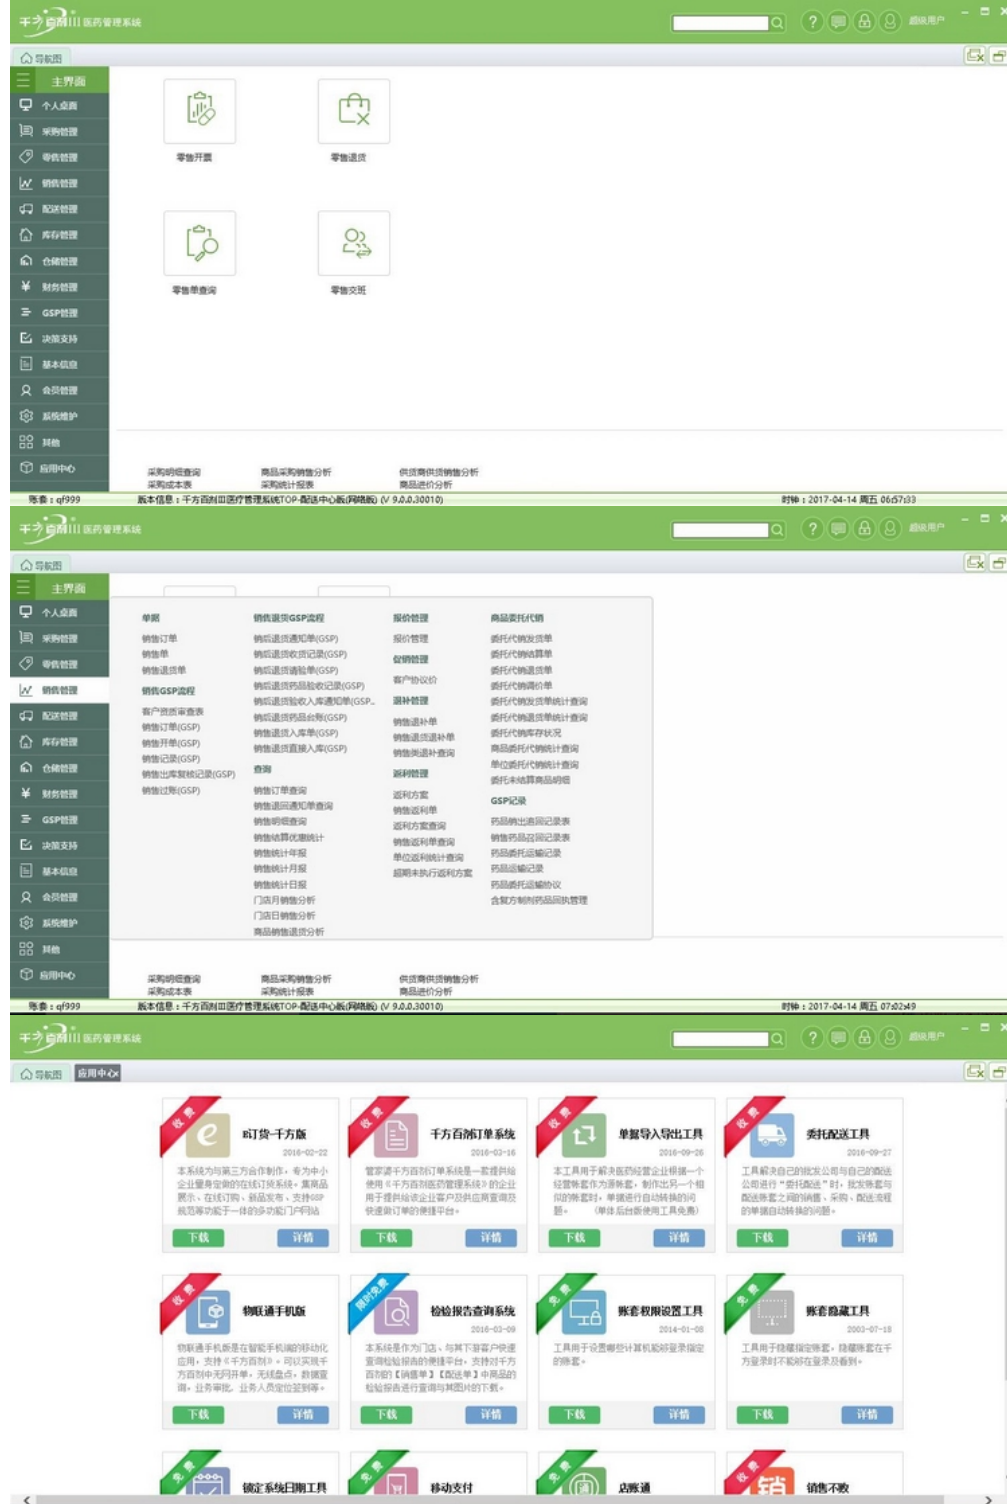Click 财务管理 yen icon in top window sidebar
This screenshot has width=1007, height=1504.
click(x=26, y=287)
